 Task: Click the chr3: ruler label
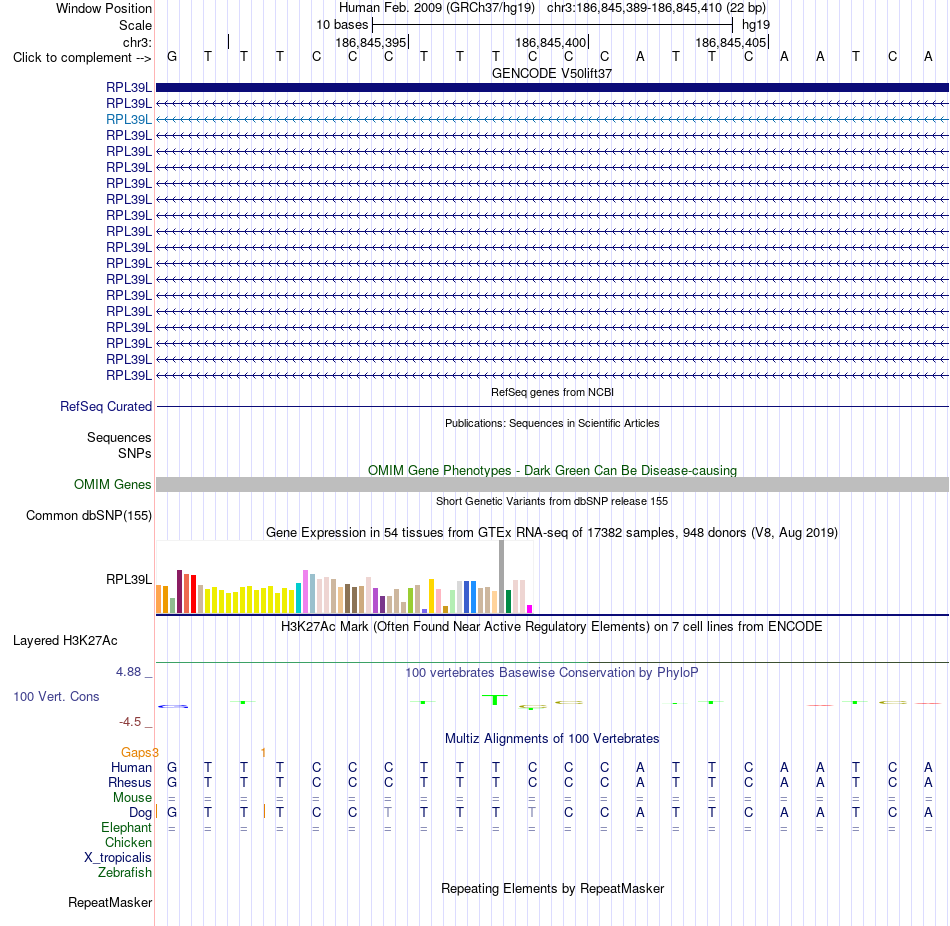coord(137,42)
